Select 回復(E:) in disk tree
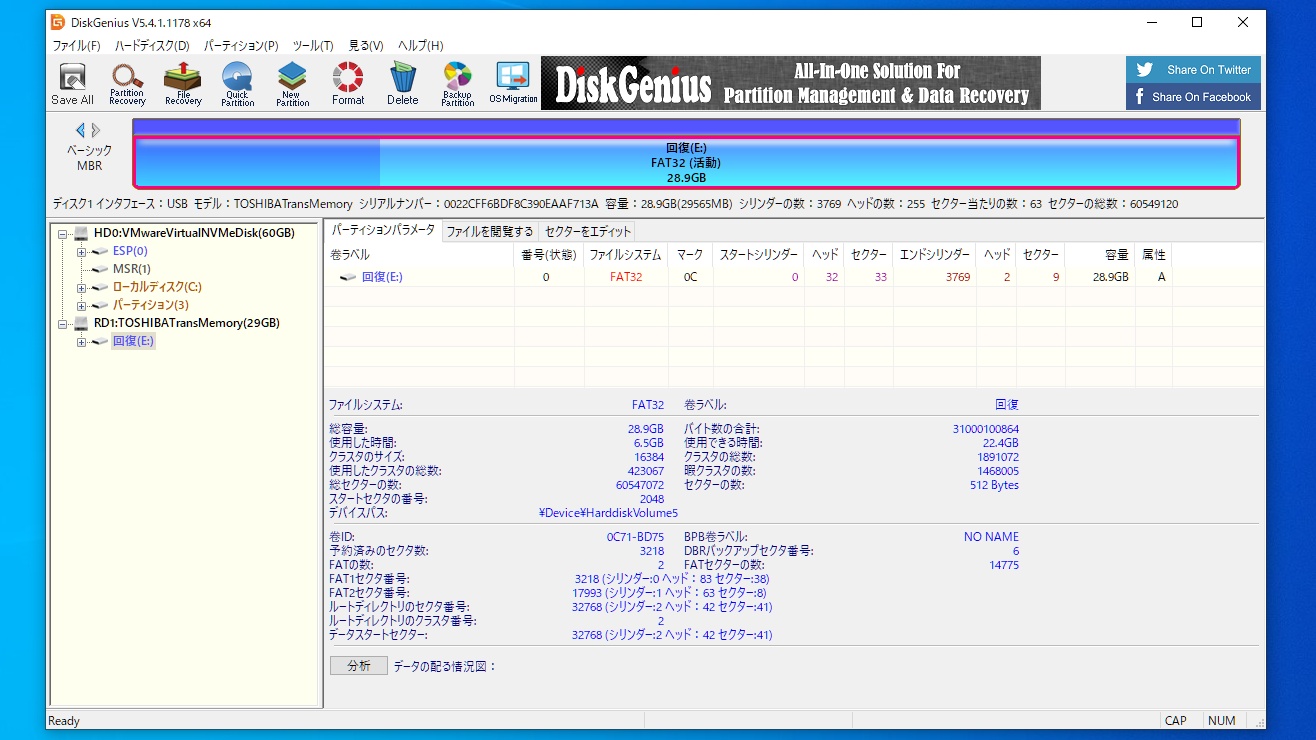 point(133,341)
